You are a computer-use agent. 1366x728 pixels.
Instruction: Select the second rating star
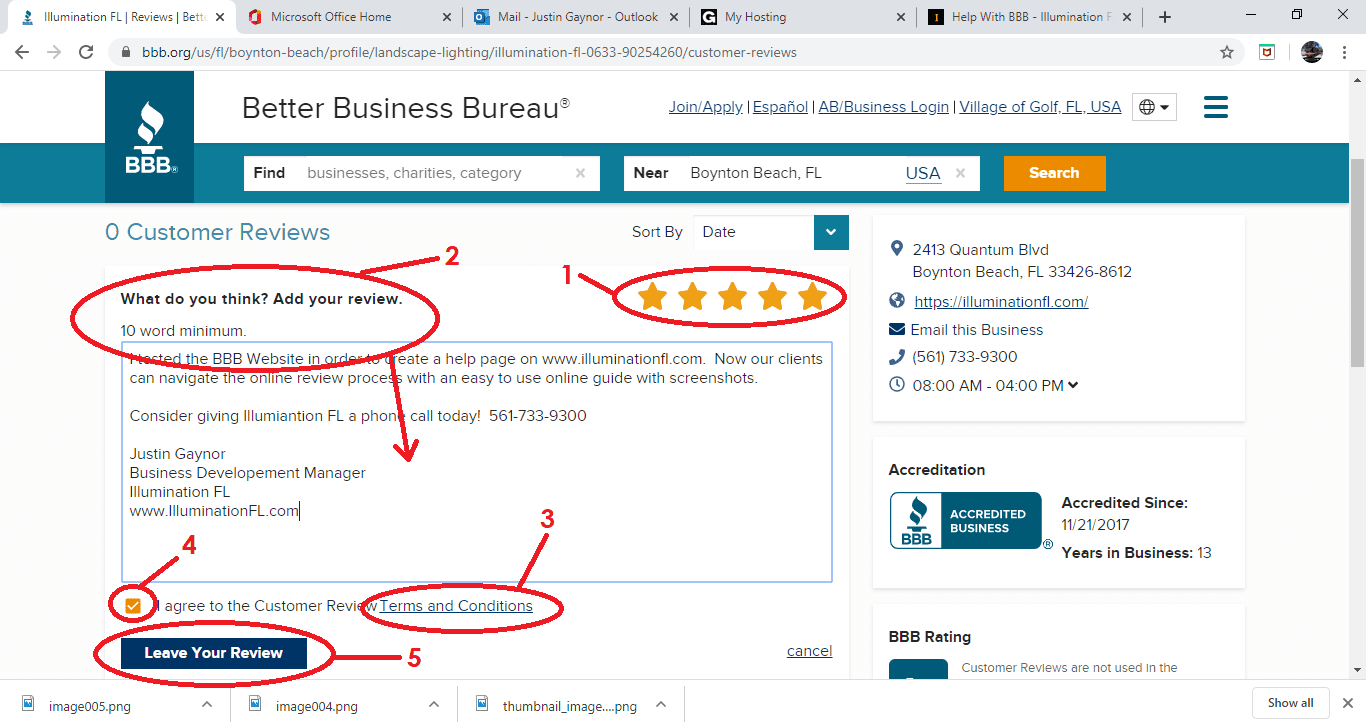[692, 296]
